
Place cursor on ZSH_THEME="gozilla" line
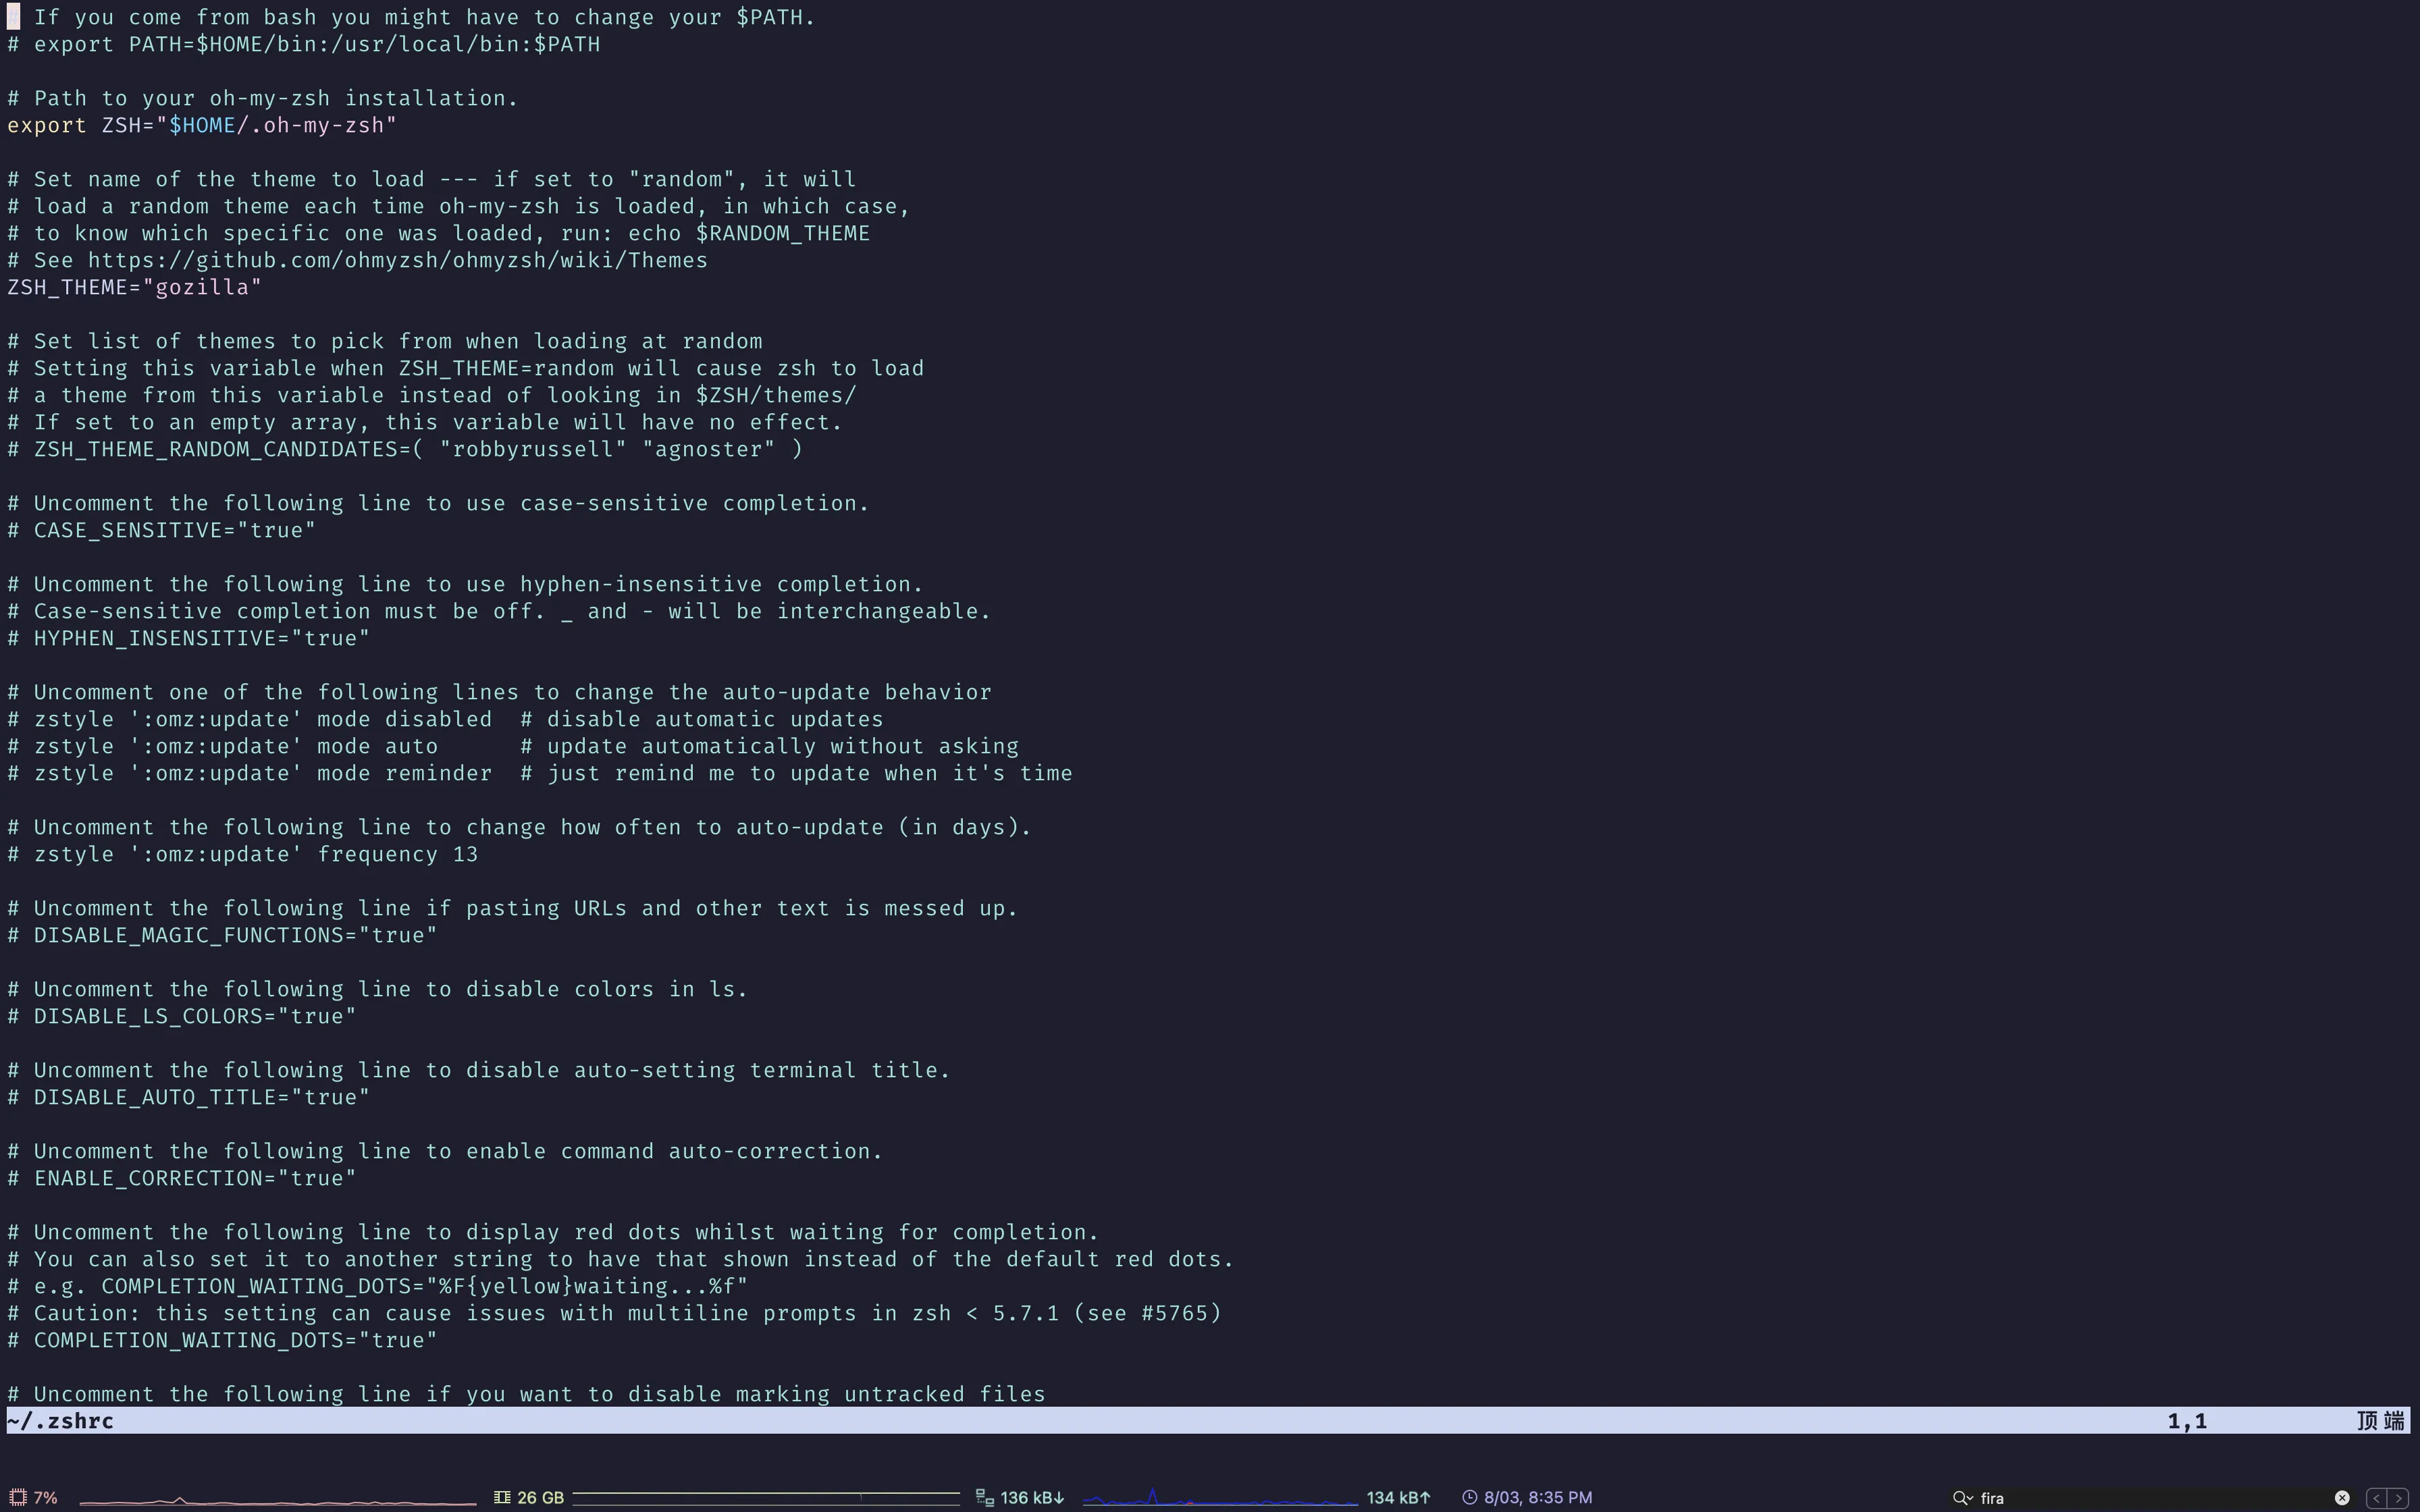134,287
